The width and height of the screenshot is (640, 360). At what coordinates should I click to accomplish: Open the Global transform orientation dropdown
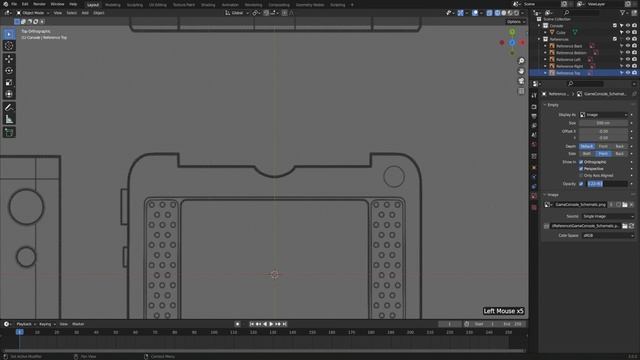(237, 13)
